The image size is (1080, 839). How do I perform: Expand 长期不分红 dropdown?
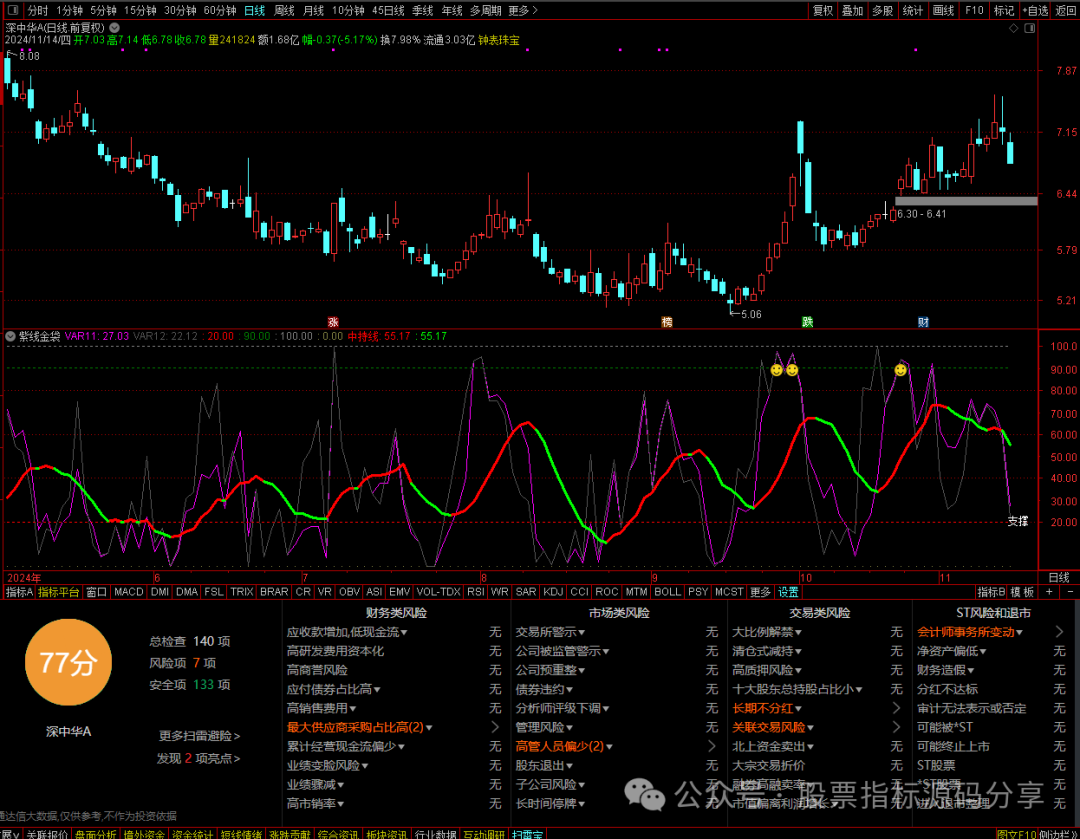coord(798,708)
